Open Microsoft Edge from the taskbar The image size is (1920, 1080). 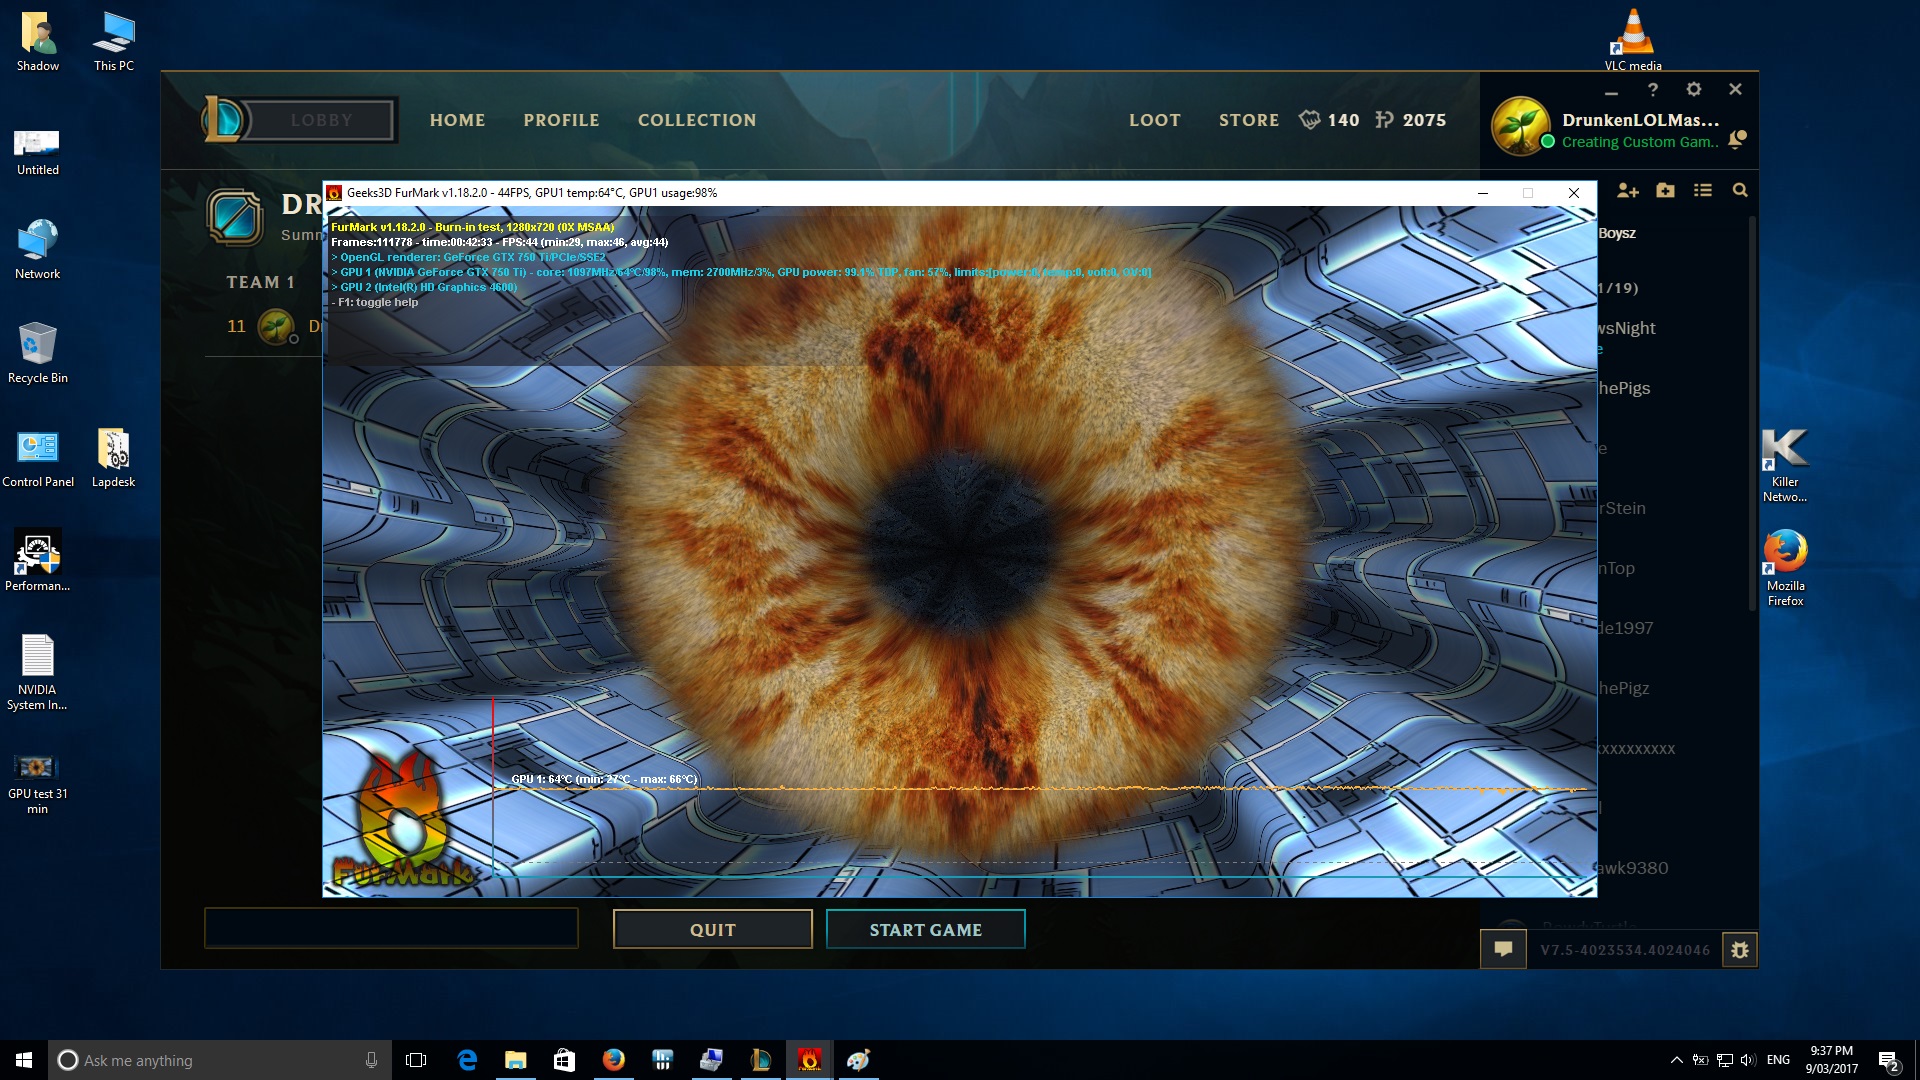(x=467, y=1060)
